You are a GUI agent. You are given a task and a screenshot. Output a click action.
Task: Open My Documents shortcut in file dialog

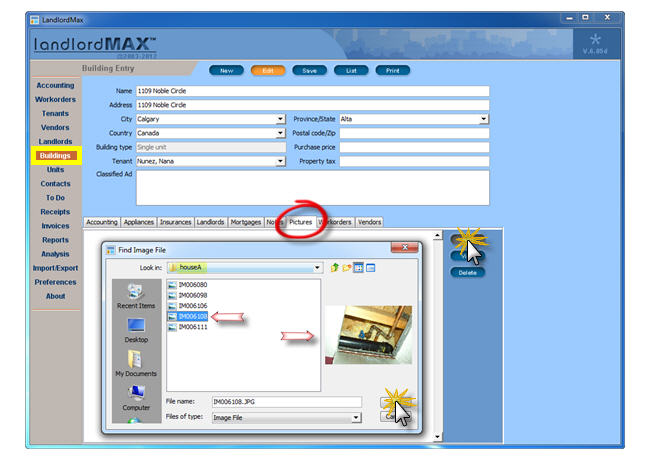point(136,364)
